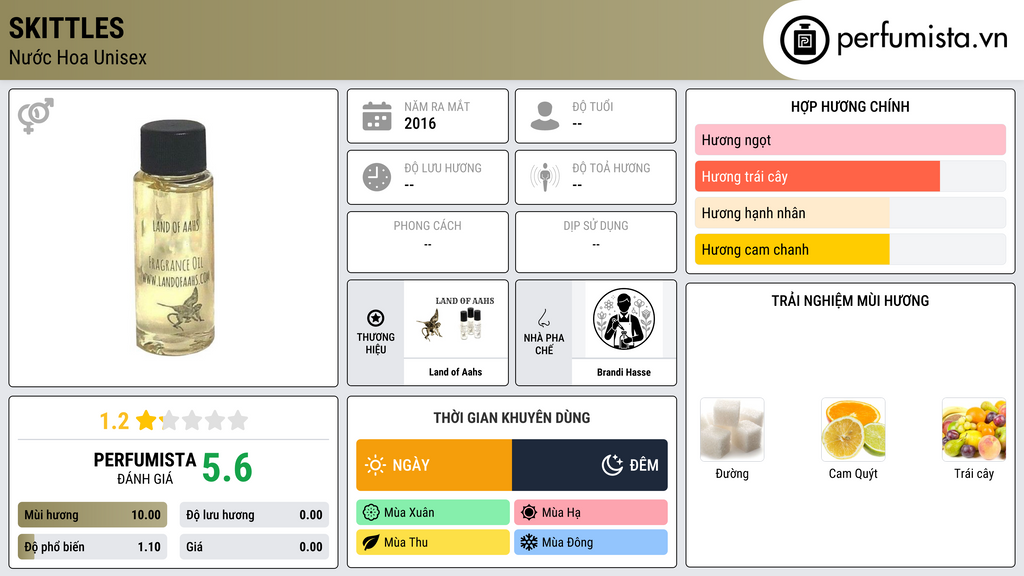This screenshot has width=1024, height=576.
Task: Click the launch year value 2016
Action: tap(420, 123)
